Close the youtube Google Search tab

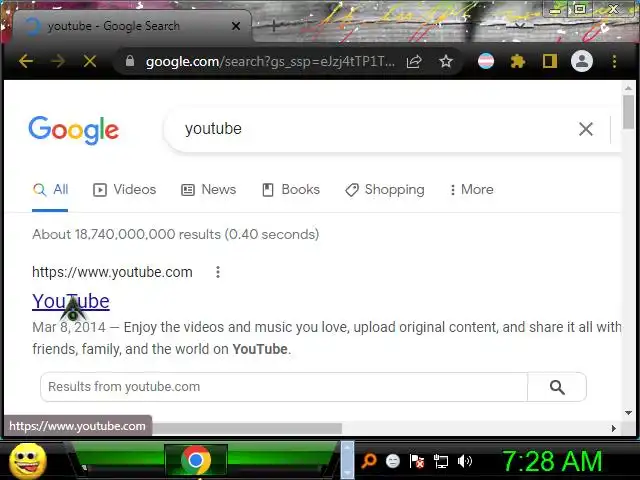(236, 26)
